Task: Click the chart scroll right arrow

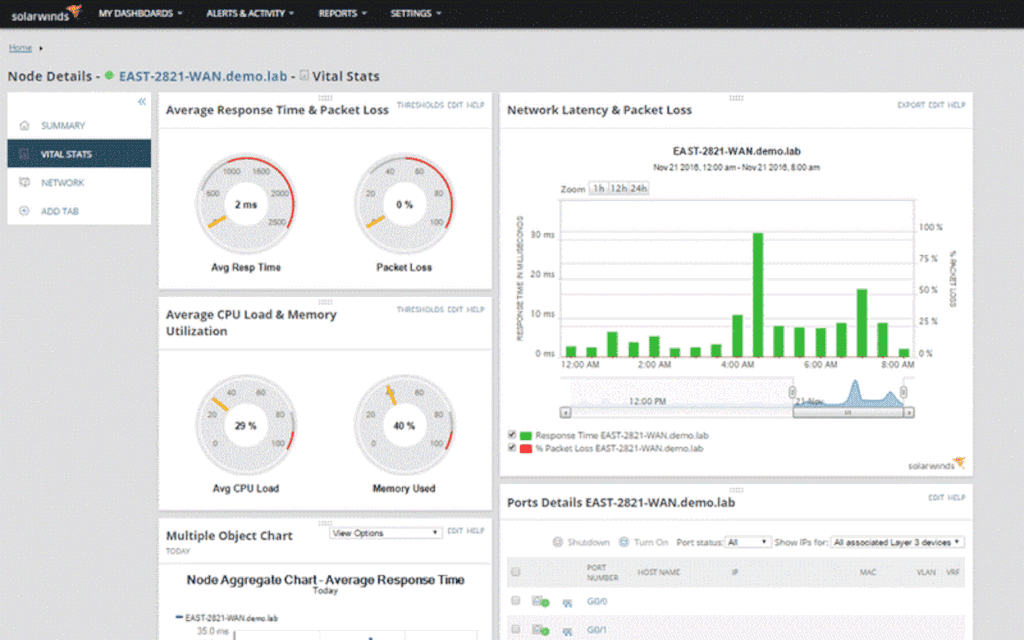Action: pyautogui.click(x=908, y=413)
